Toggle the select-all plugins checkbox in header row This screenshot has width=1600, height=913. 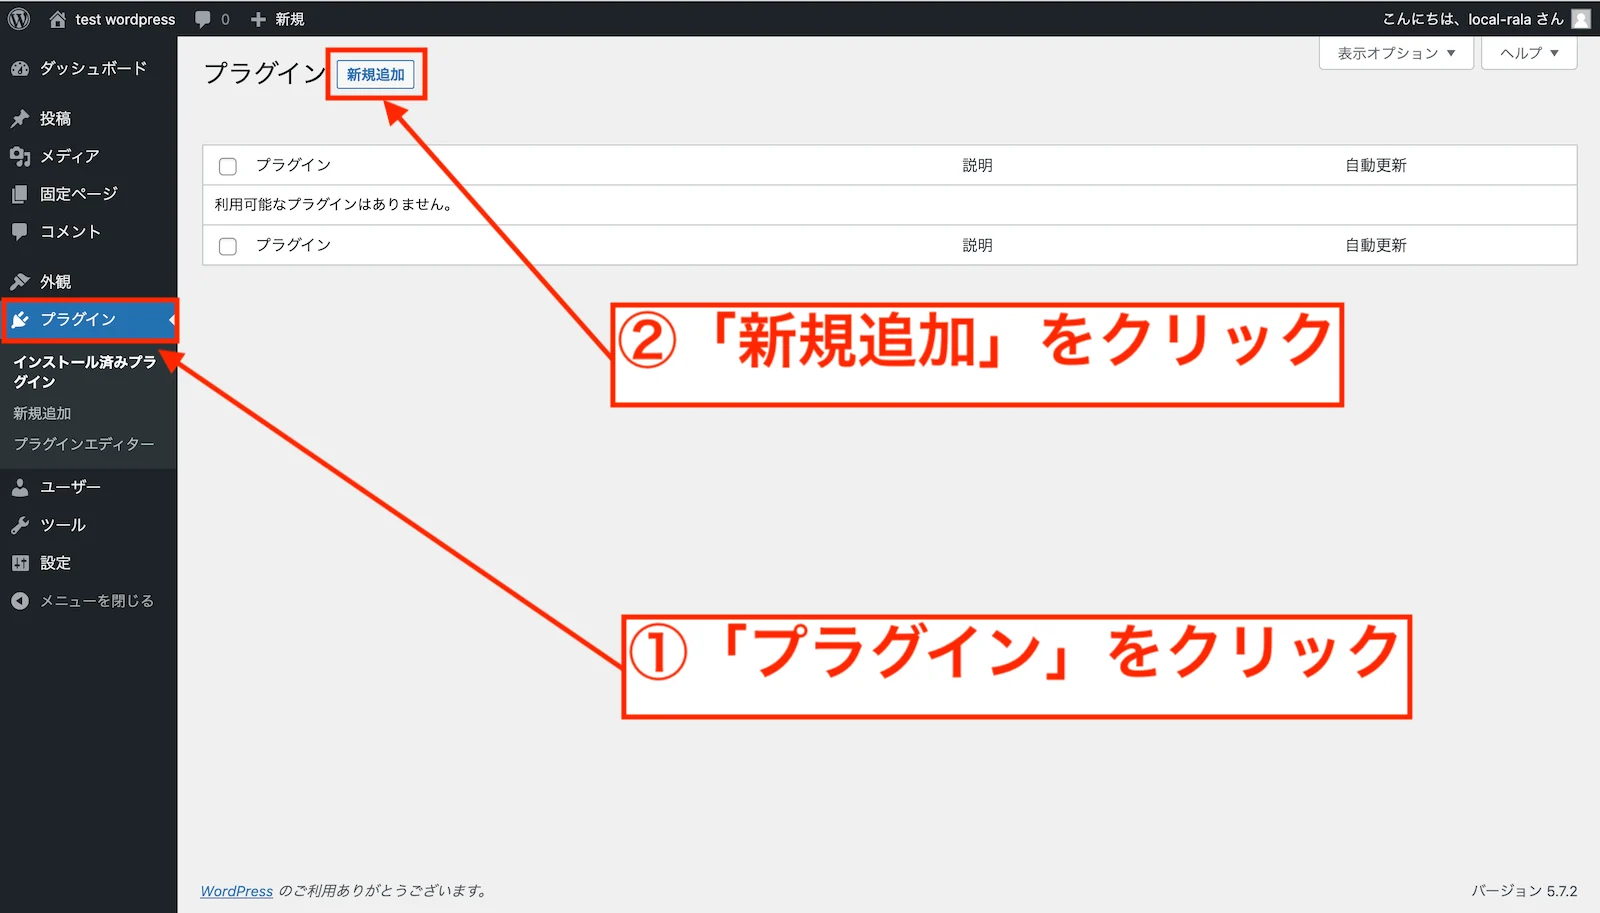(227, 165)
